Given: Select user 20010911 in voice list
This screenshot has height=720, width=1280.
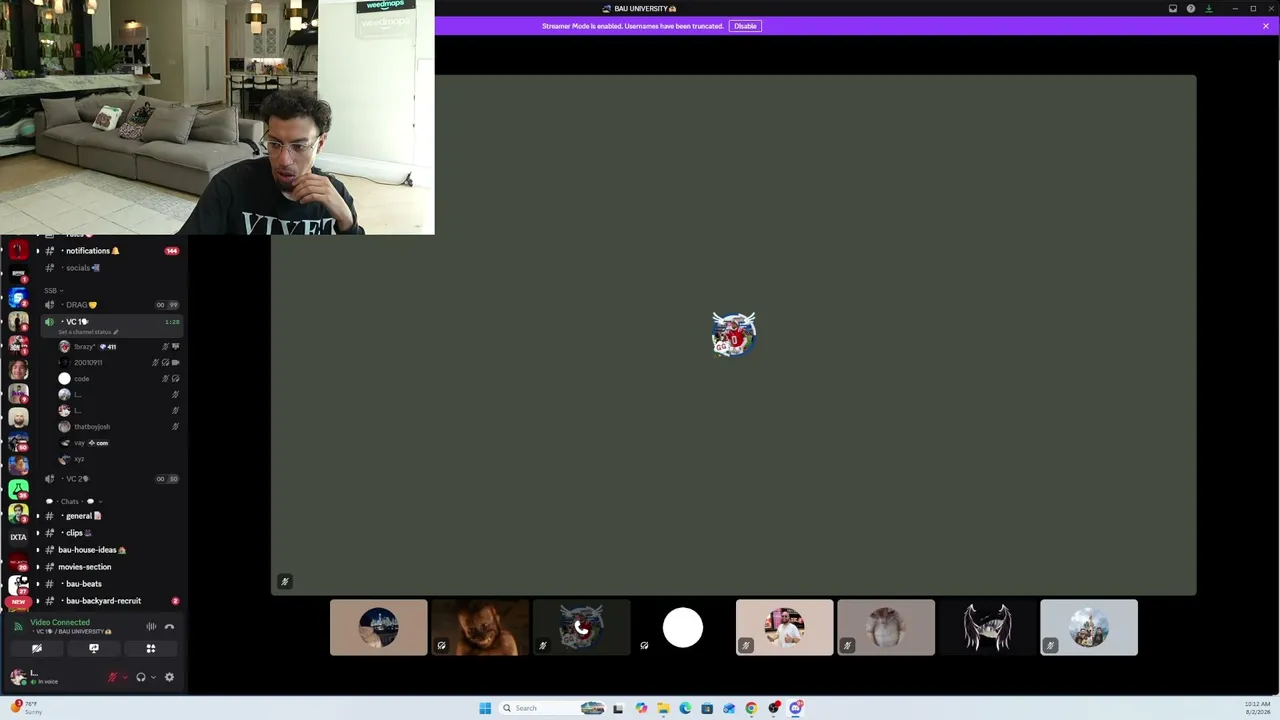Looking at the screenshot, I should pos(118,363).
